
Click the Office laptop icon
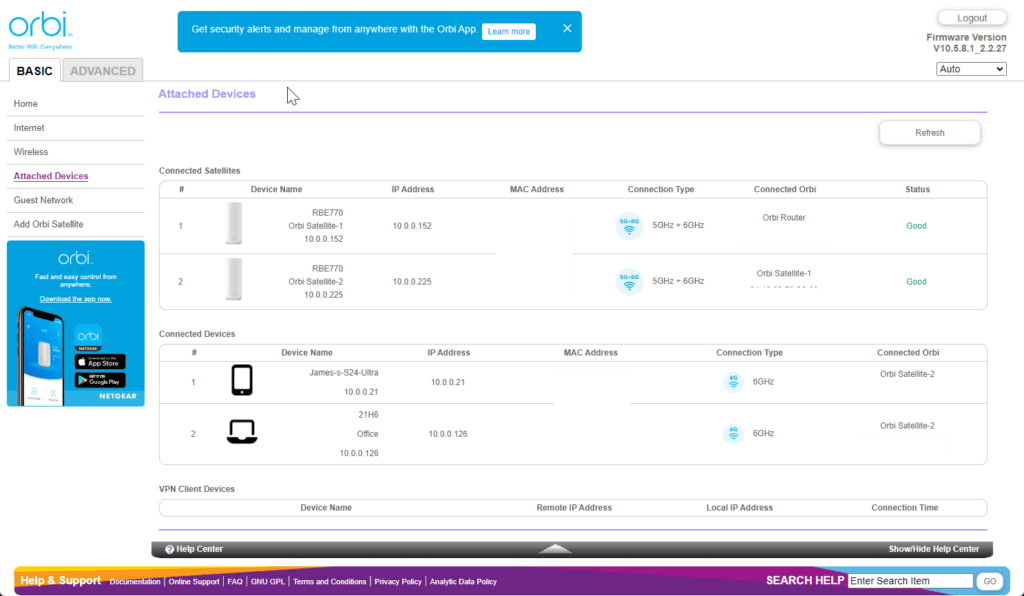[242, 433]
